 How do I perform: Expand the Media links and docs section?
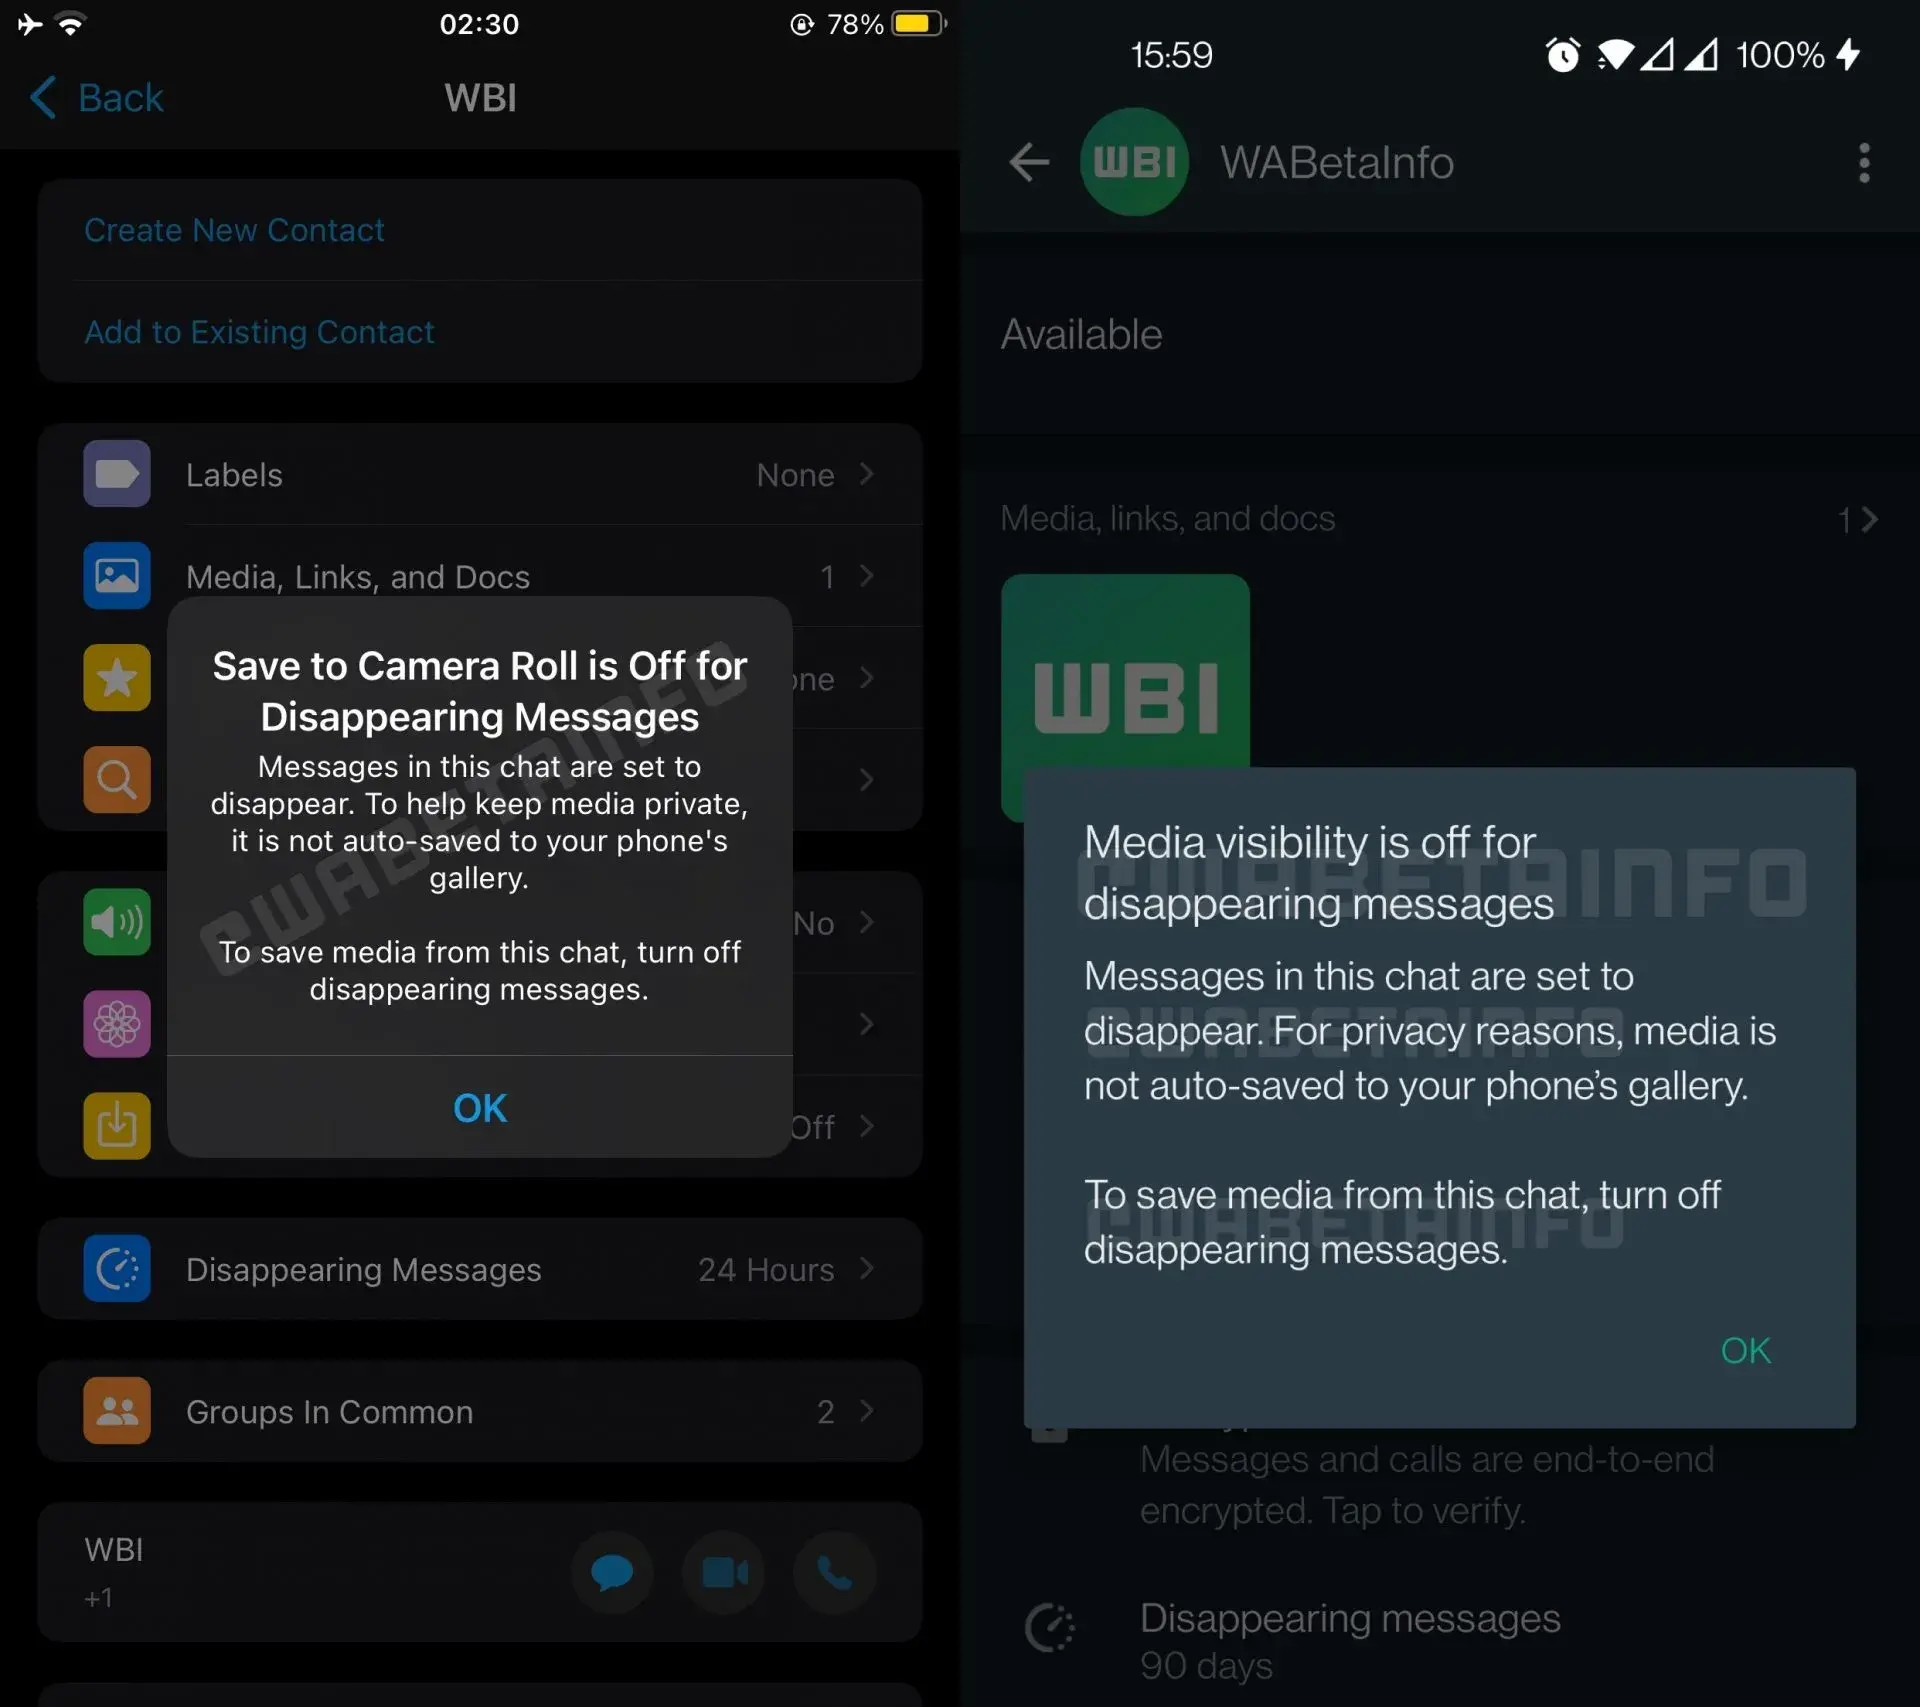pos(1864,517)
